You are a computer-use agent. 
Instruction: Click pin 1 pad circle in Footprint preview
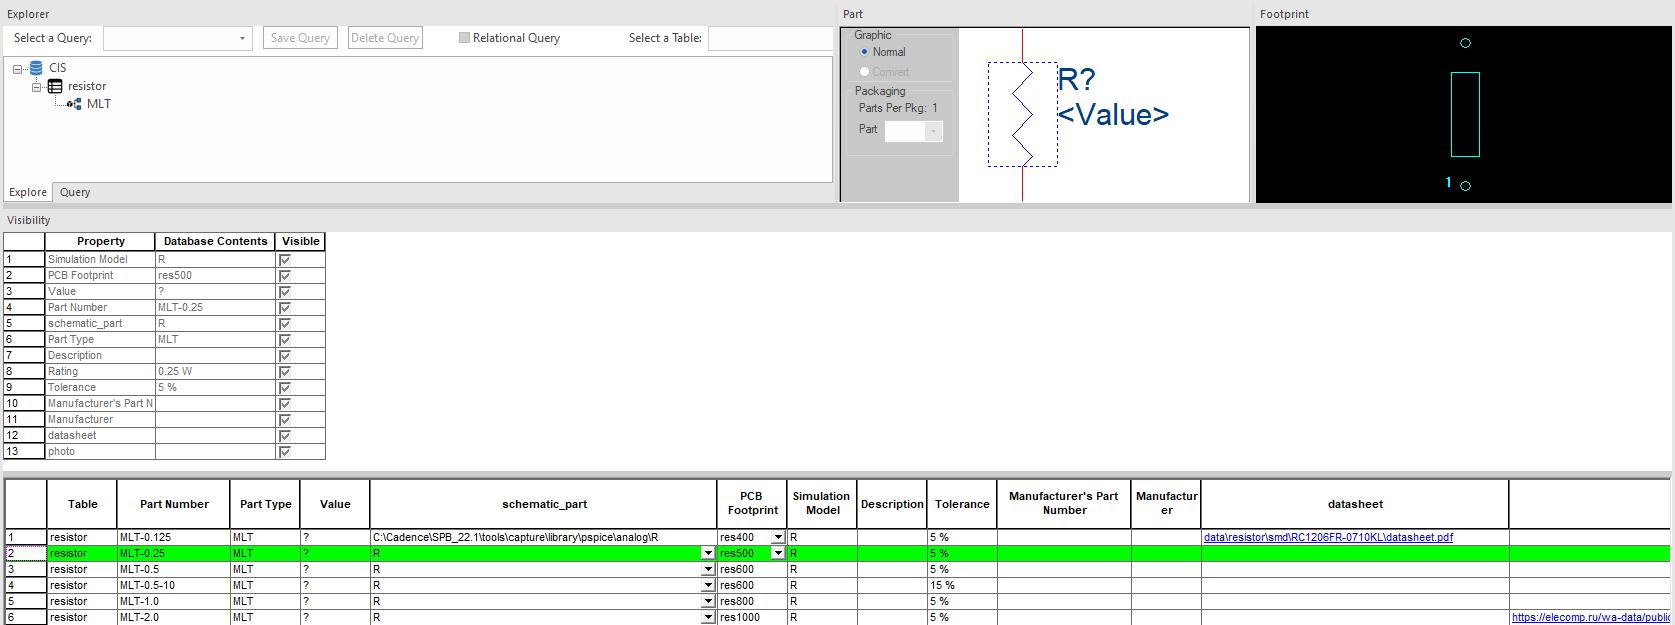(x=1465, y=186)
